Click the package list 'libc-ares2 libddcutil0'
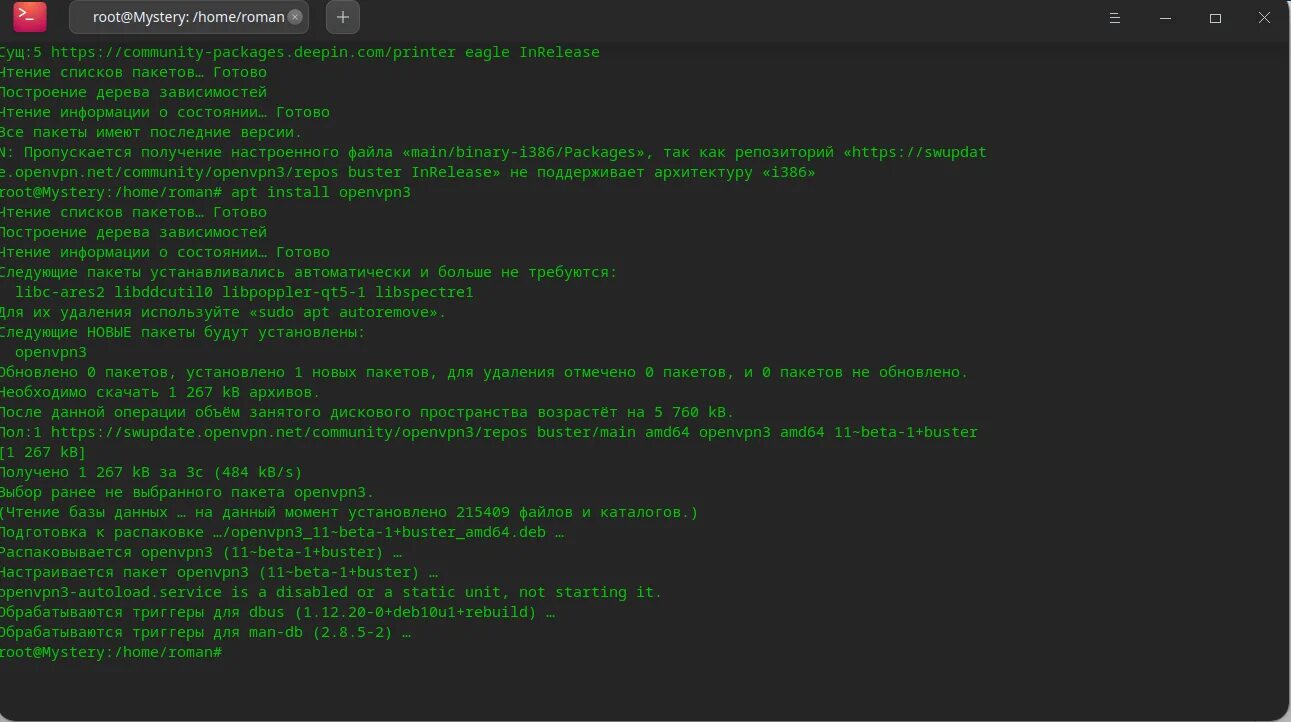This screenshot has height=722, width=1291. [x=115, y=292]
